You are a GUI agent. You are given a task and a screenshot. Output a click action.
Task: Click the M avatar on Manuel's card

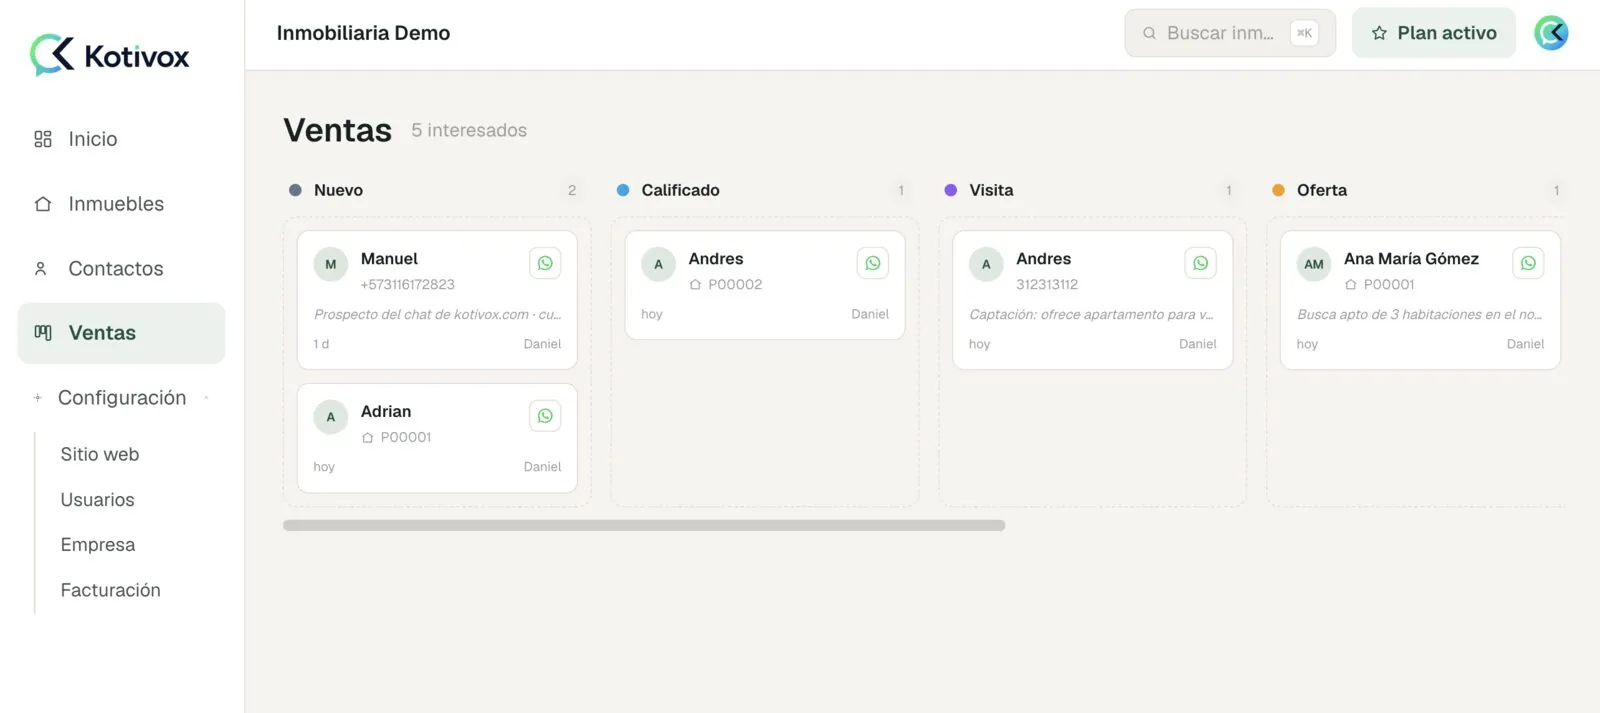[x=331, y=264]
